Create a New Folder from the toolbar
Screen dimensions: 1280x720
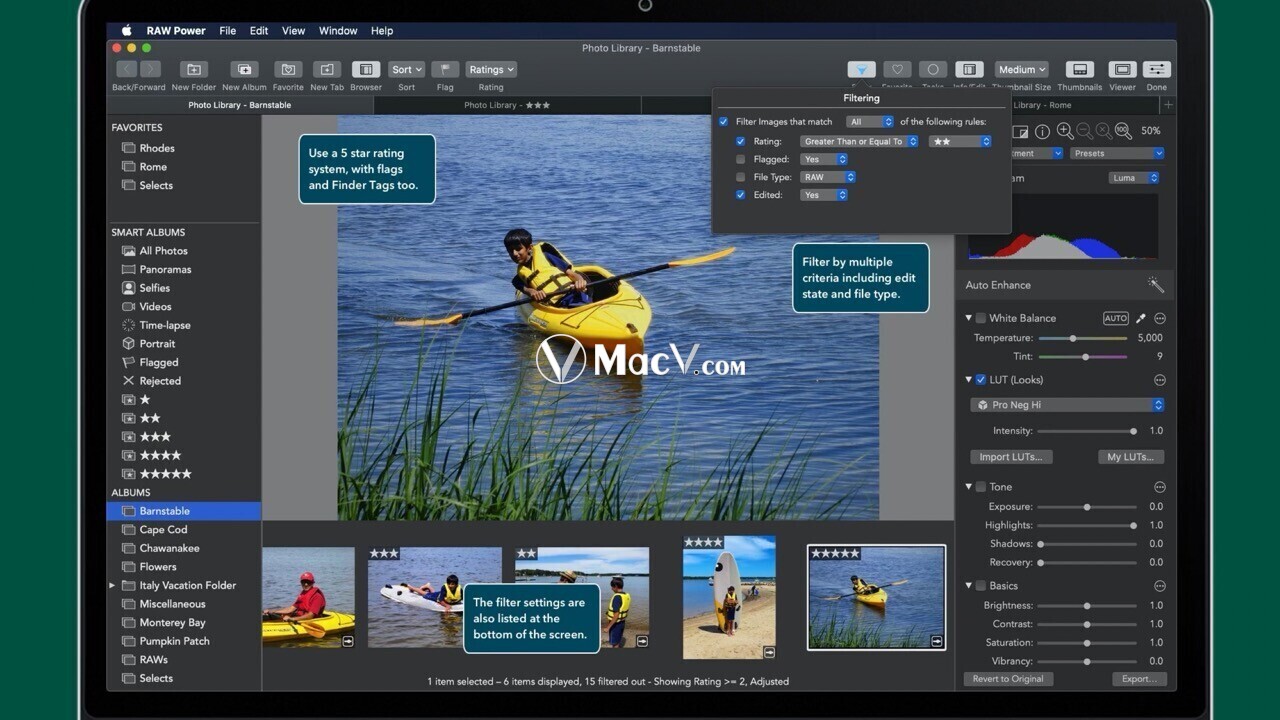(194, 69)
